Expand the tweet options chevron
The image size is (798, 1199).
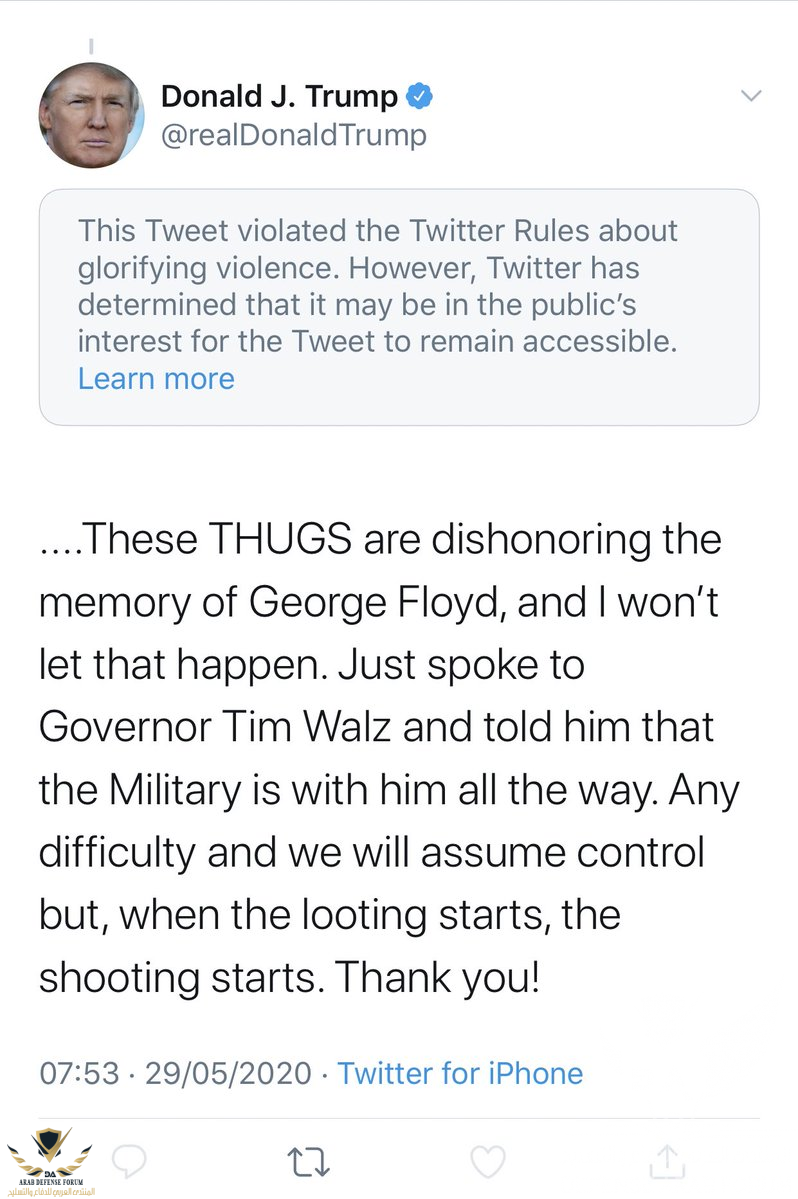click(750, 96)
